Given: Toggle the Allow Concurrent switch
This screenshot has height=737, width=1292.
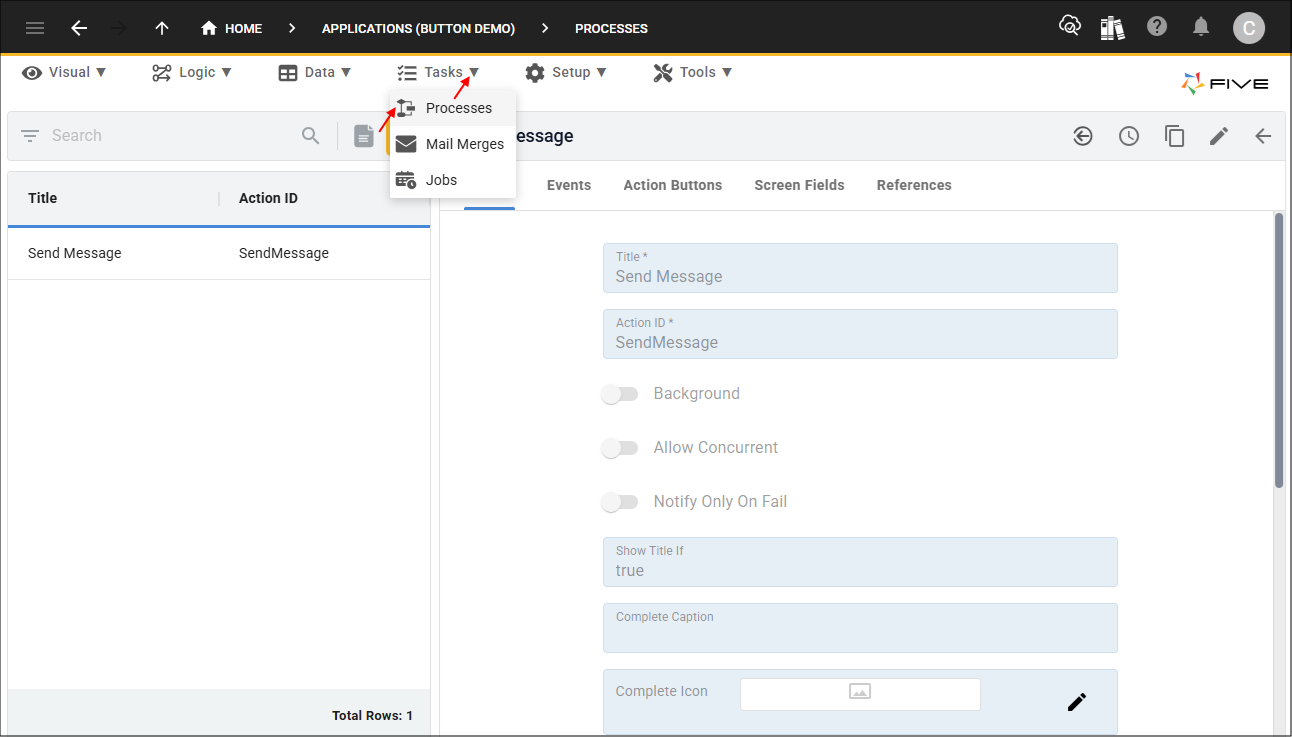Looking at the screenshot, I should 620,448.
